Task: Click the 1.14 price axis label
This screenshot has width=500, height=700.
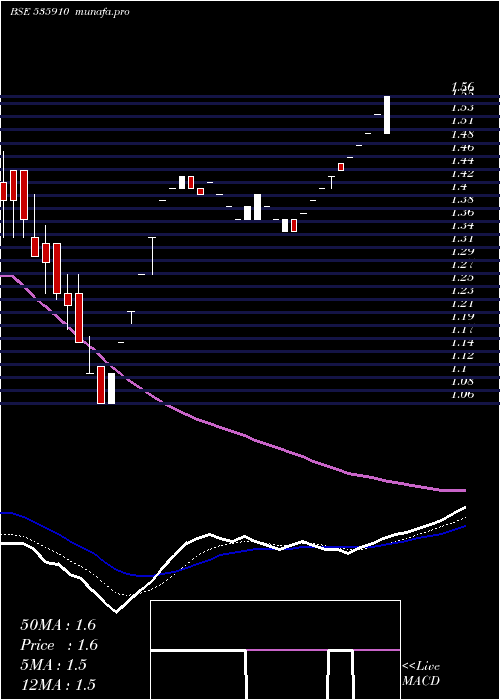Action: (462, 343)
